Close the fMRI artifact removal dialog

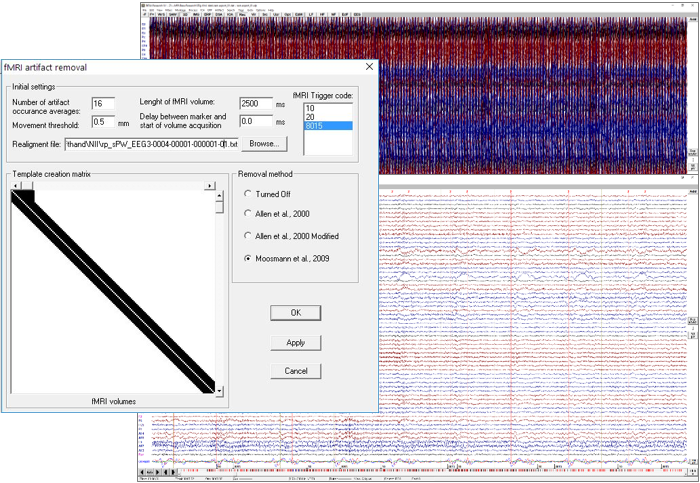pos(369,67)
